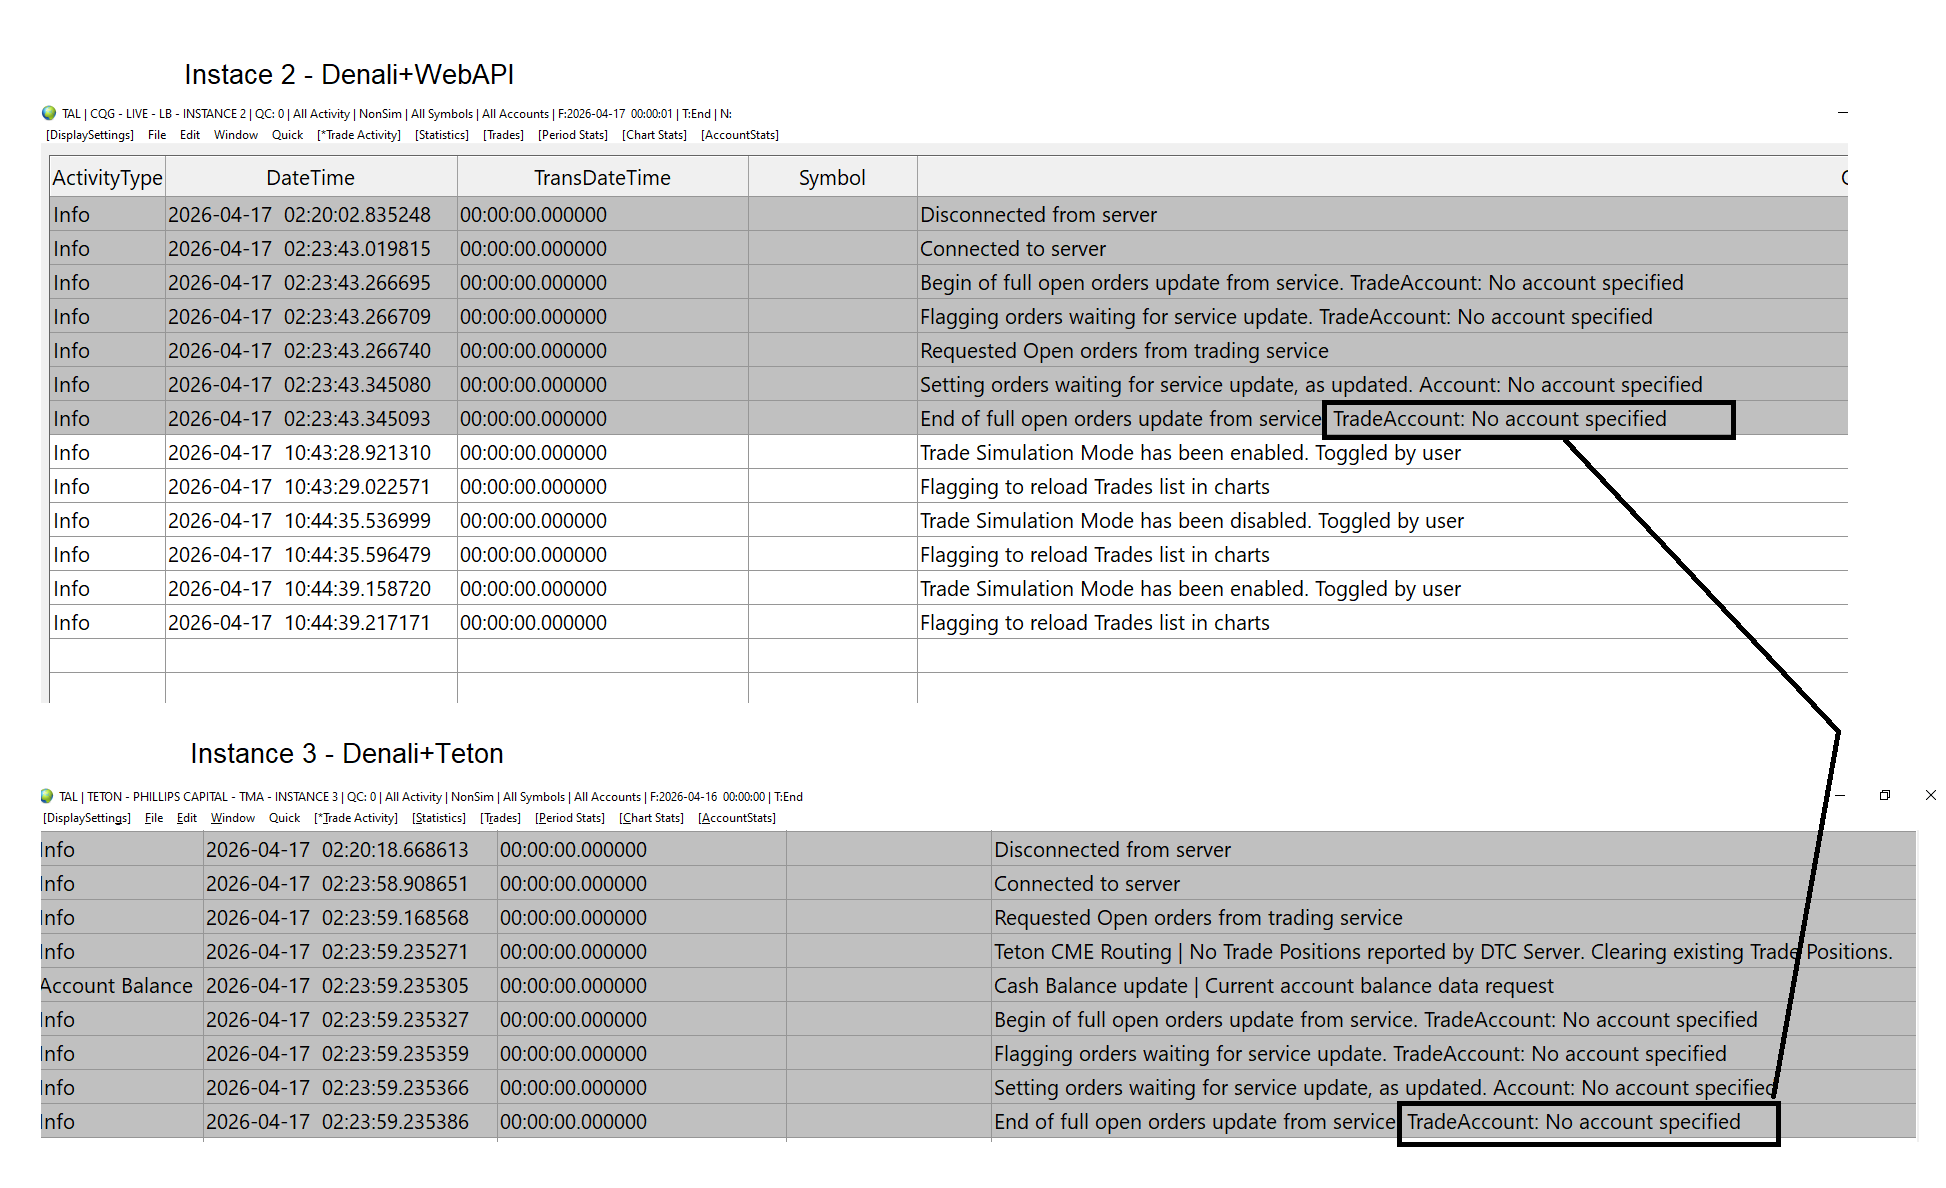Click the DateTime column header
Image resolution: width=1946 pixels, height=1188 pixels.
[310, 178]
